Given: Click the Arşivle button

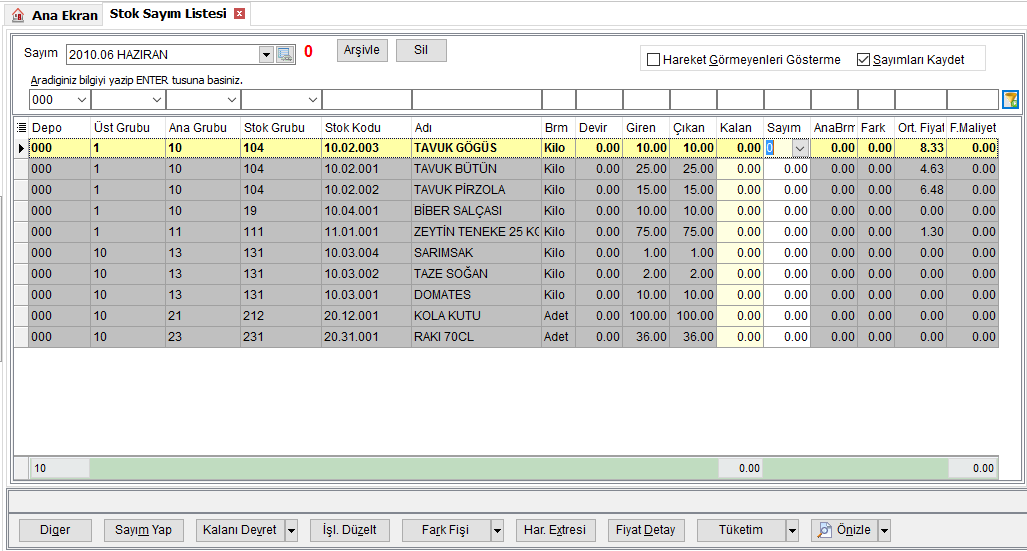Looking at the screenshot, I should [362, 50].
